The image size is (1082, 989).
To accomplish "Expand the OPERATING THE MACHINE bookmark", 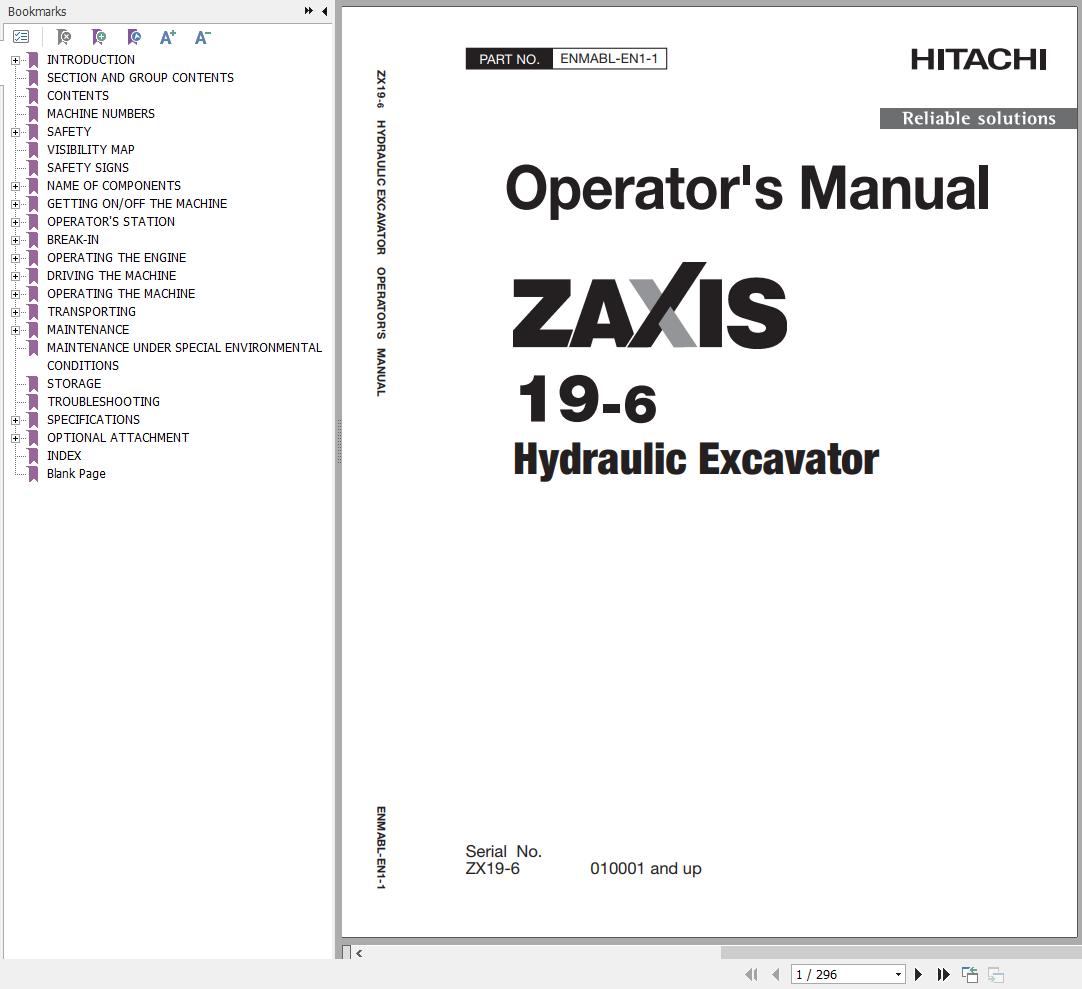I will point(15,294).
